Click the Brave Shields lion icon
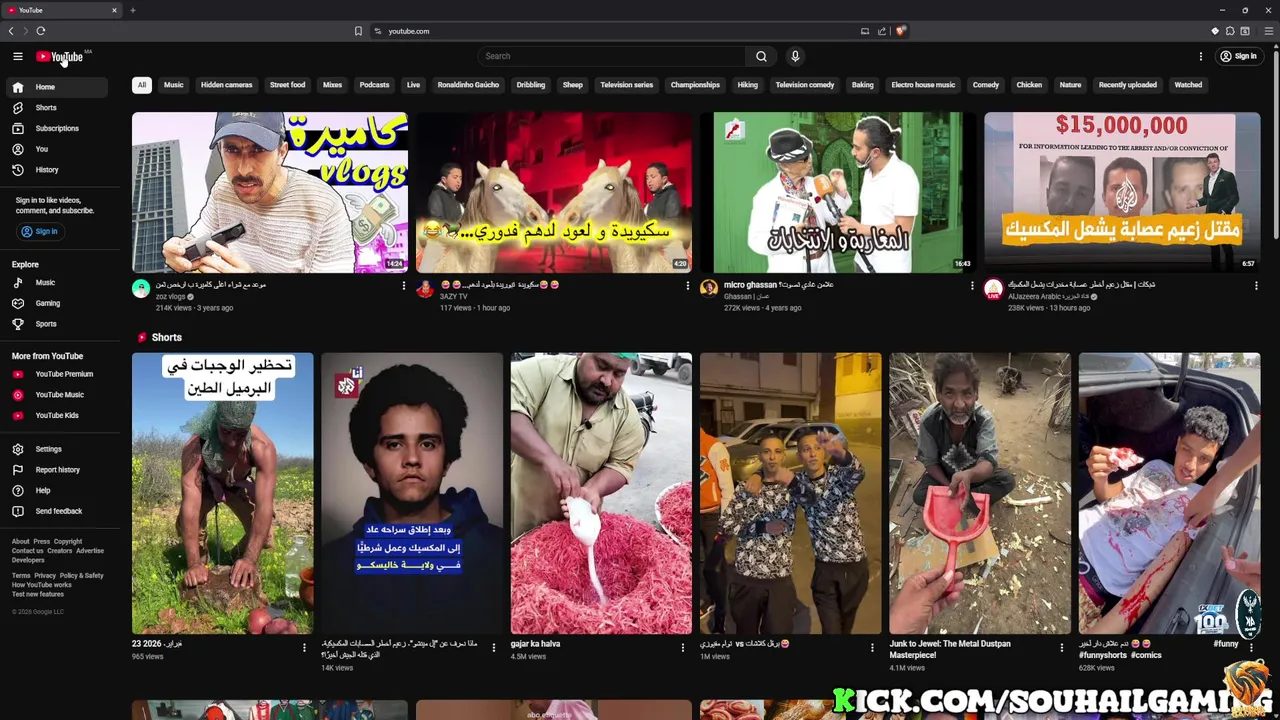Screen dimensions: 1280x720 click(900, 31)
